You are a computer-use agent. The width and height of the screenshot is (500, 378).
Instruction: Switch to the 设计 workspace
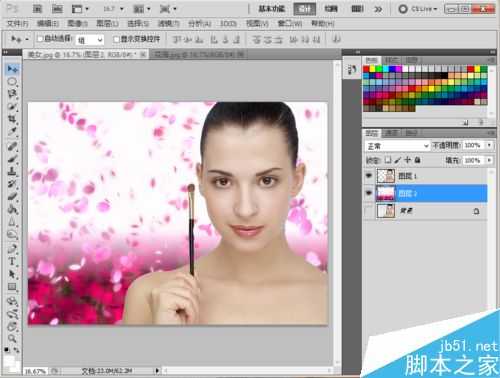(304, 9)
